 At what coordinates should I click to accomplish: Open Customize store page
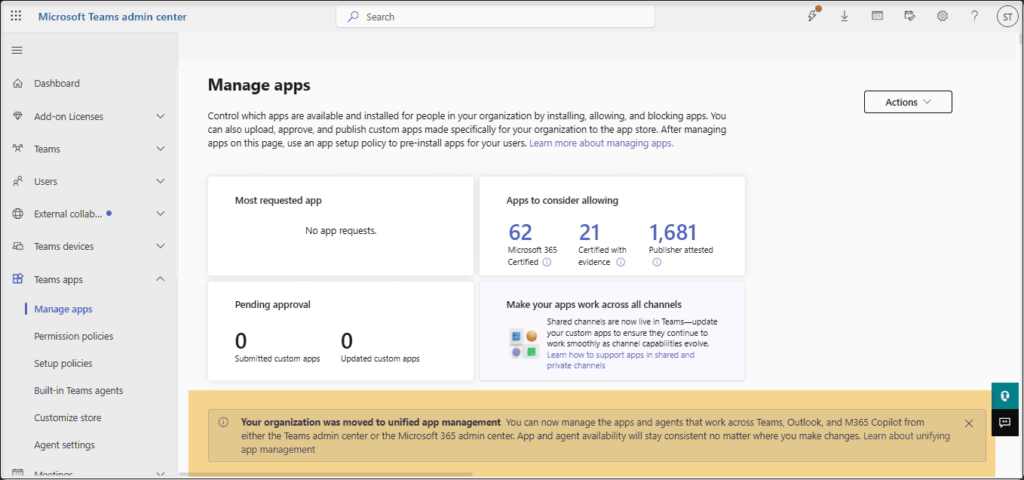tap(68, 418)
